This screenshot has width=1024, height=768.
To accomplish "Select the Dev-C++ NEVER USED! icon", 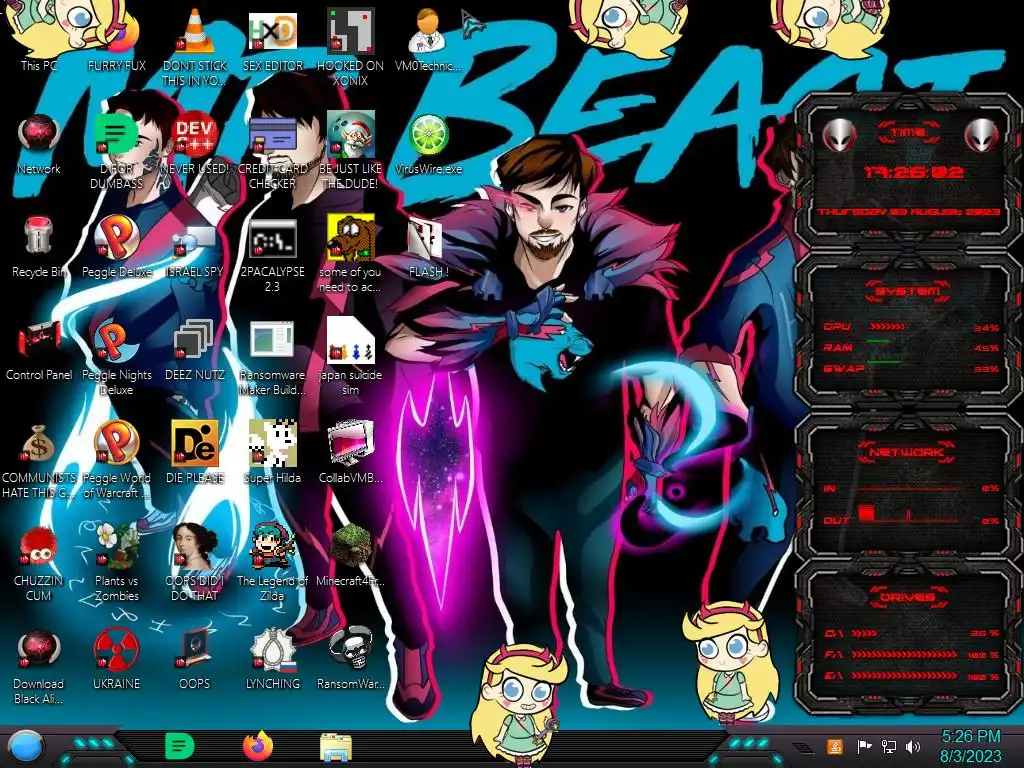I will pyautogui.click(x=195, y=144).
